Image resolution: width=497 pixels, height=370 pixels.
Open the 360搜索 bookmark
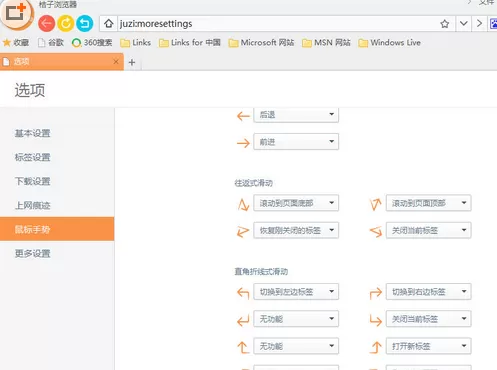click(x=92, y=43)
